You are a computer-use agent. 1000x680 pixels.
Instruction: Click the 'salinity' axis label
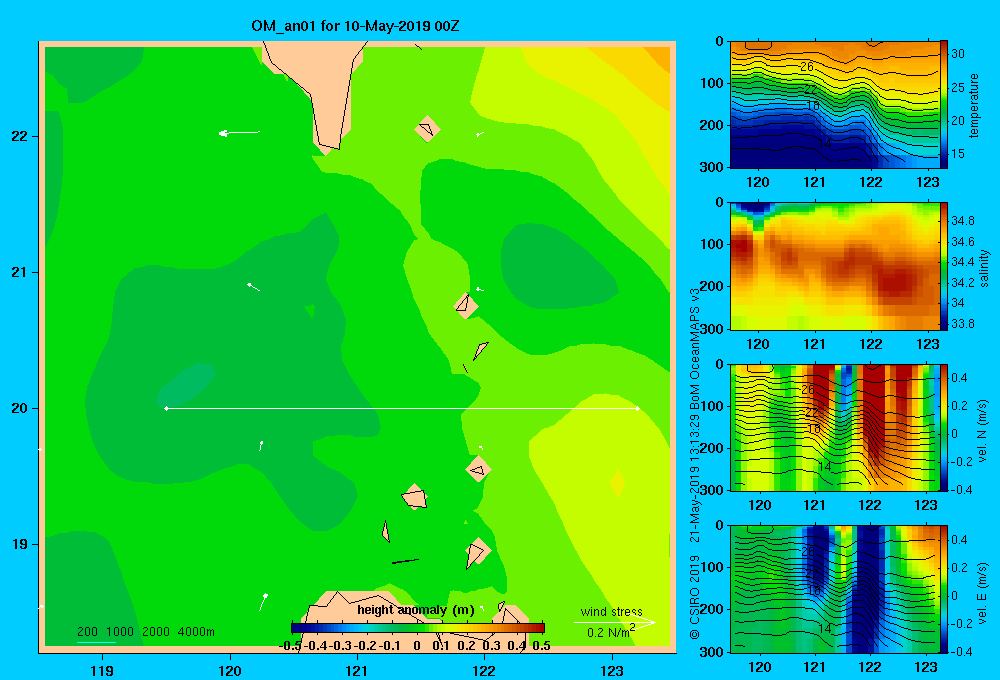[985, 267]
